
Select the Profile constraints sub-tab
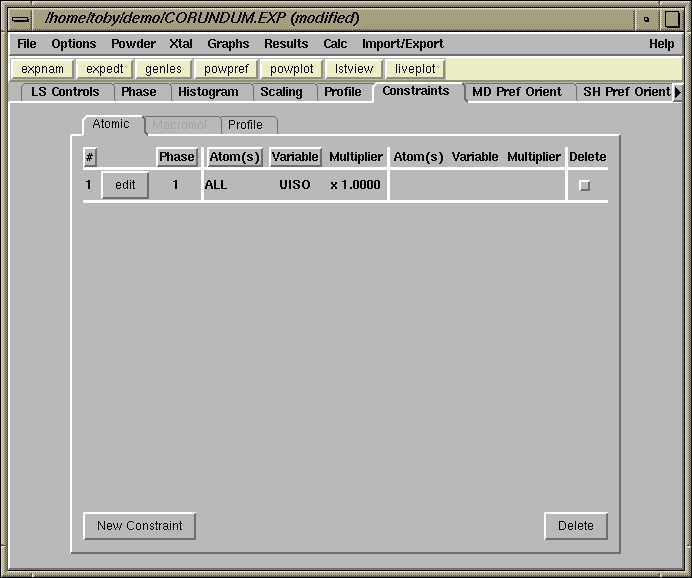pyautogui.click(x=245, y=125)
